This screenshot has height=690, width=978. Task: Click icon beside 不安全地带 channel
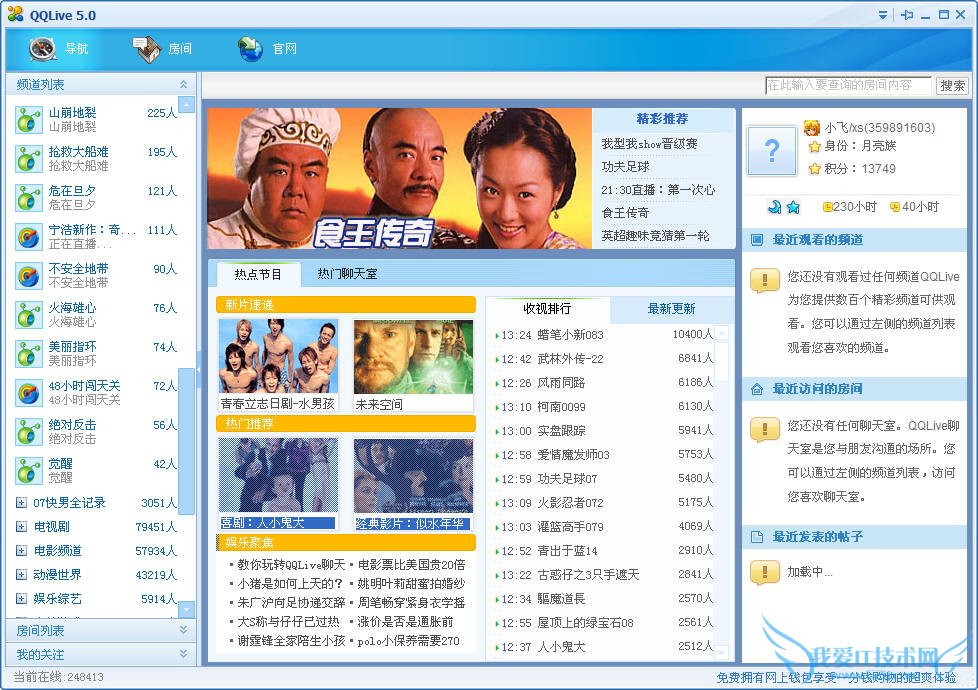pos(29,276)
